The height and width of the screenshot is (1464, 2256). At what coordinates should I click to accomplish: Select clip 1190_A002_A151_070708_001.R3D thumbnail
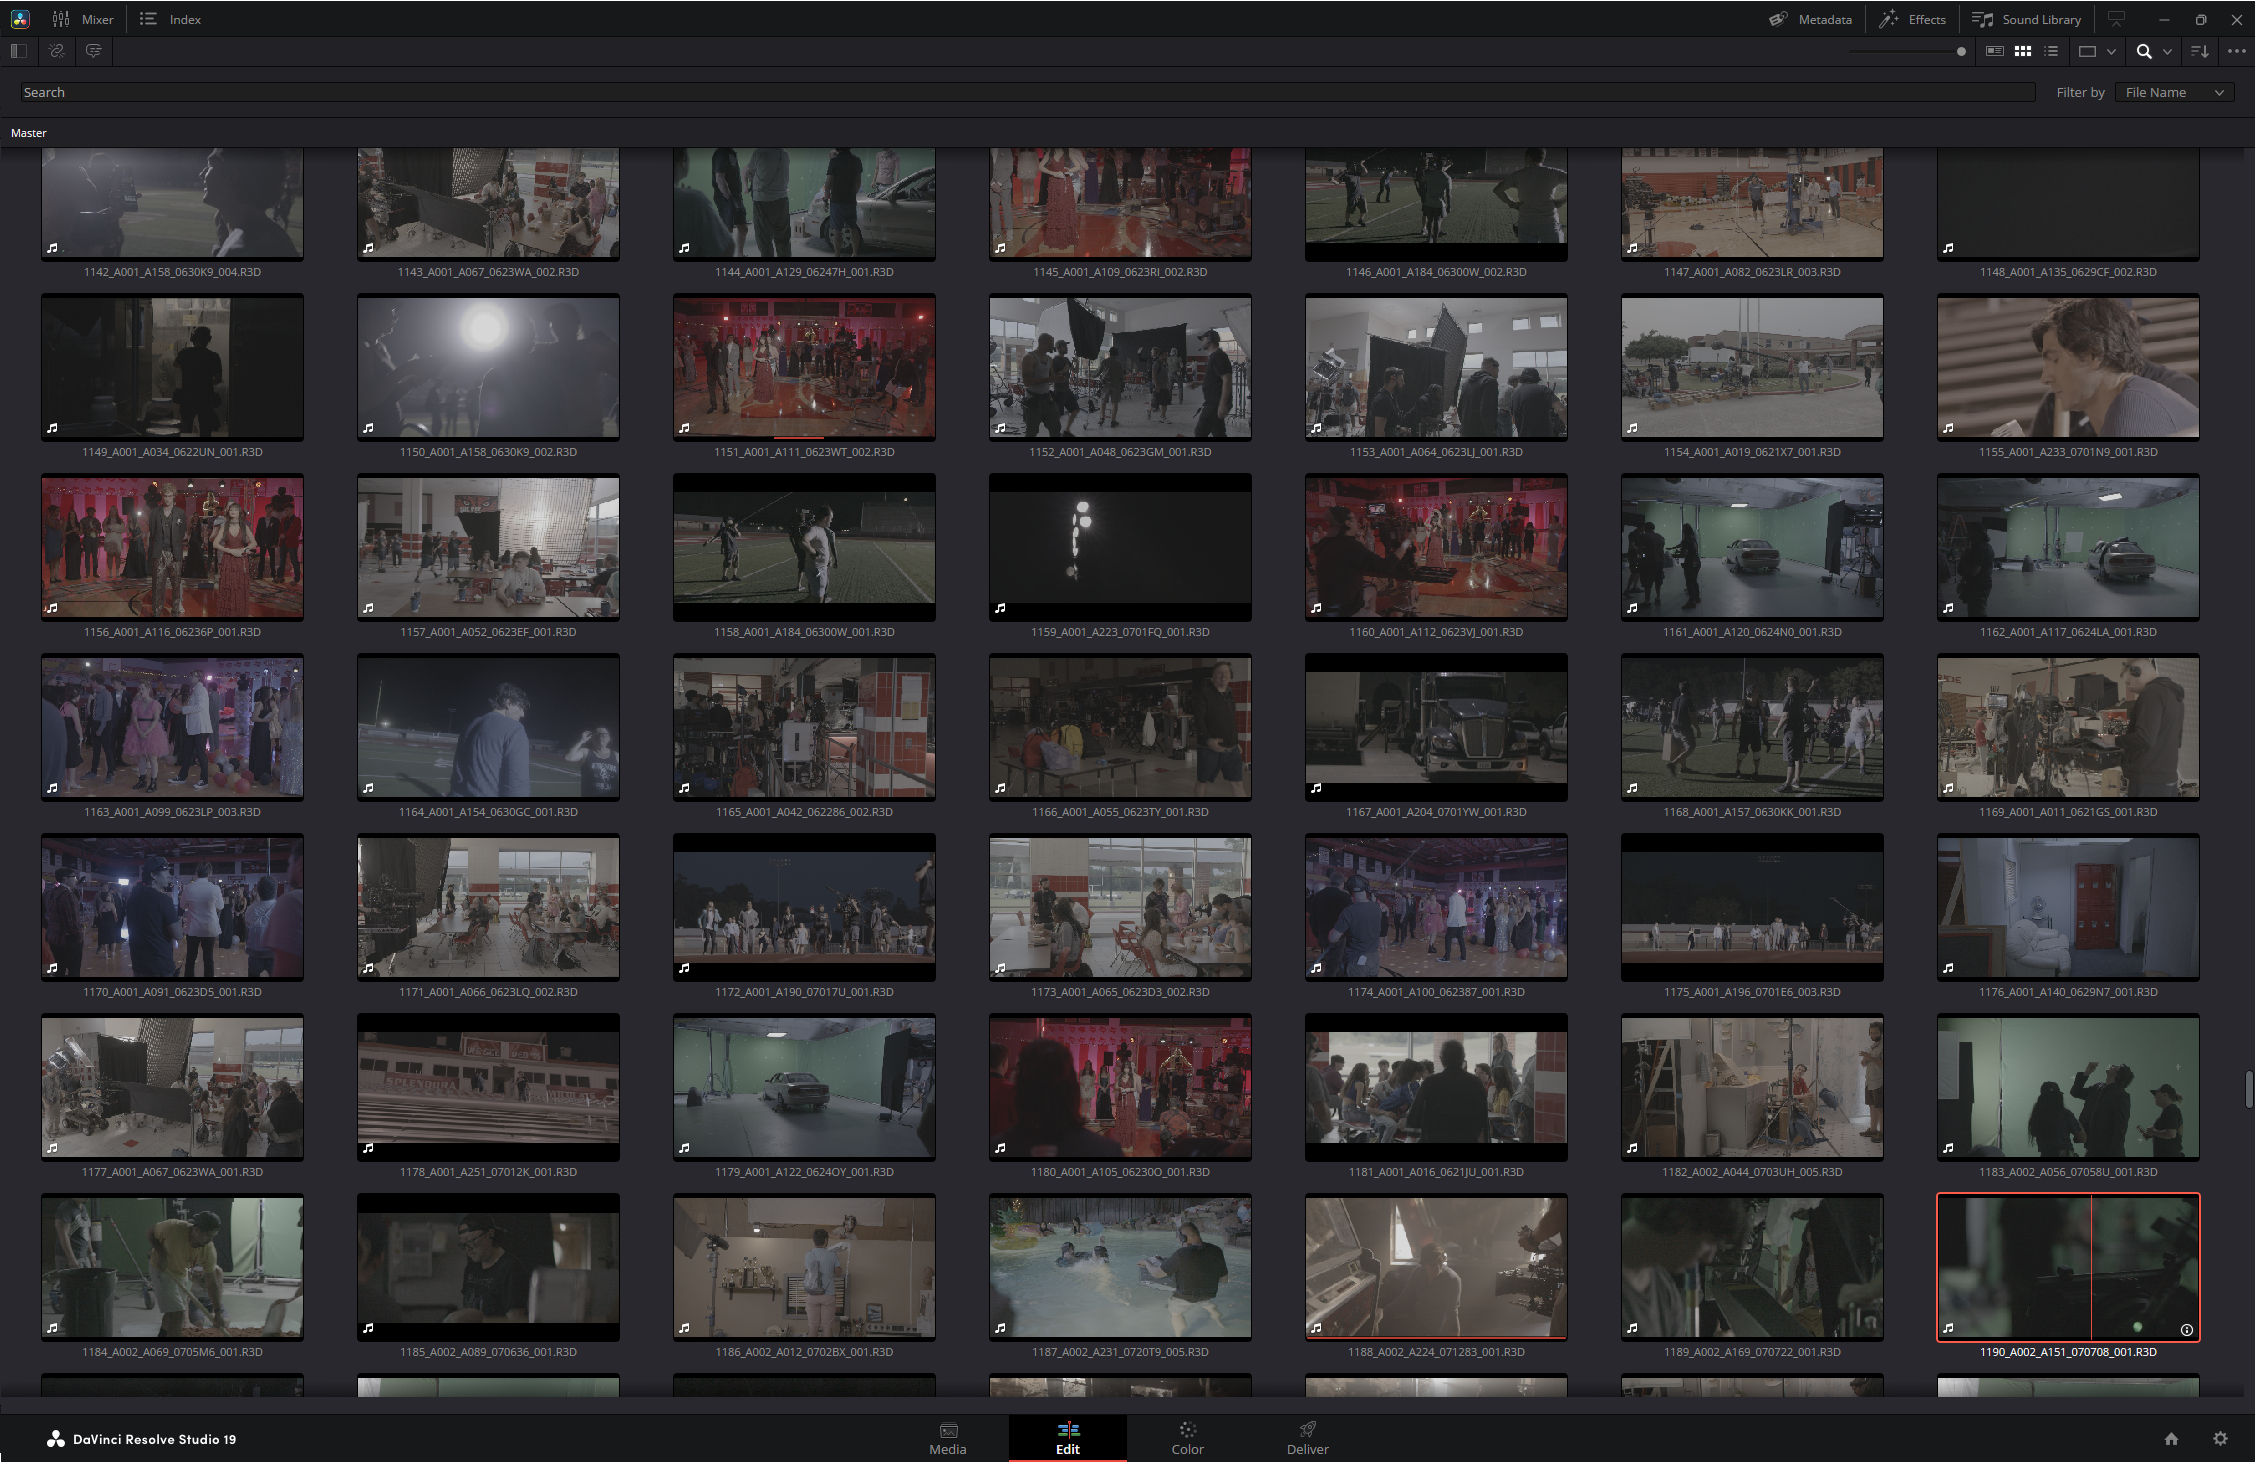2068,1267
